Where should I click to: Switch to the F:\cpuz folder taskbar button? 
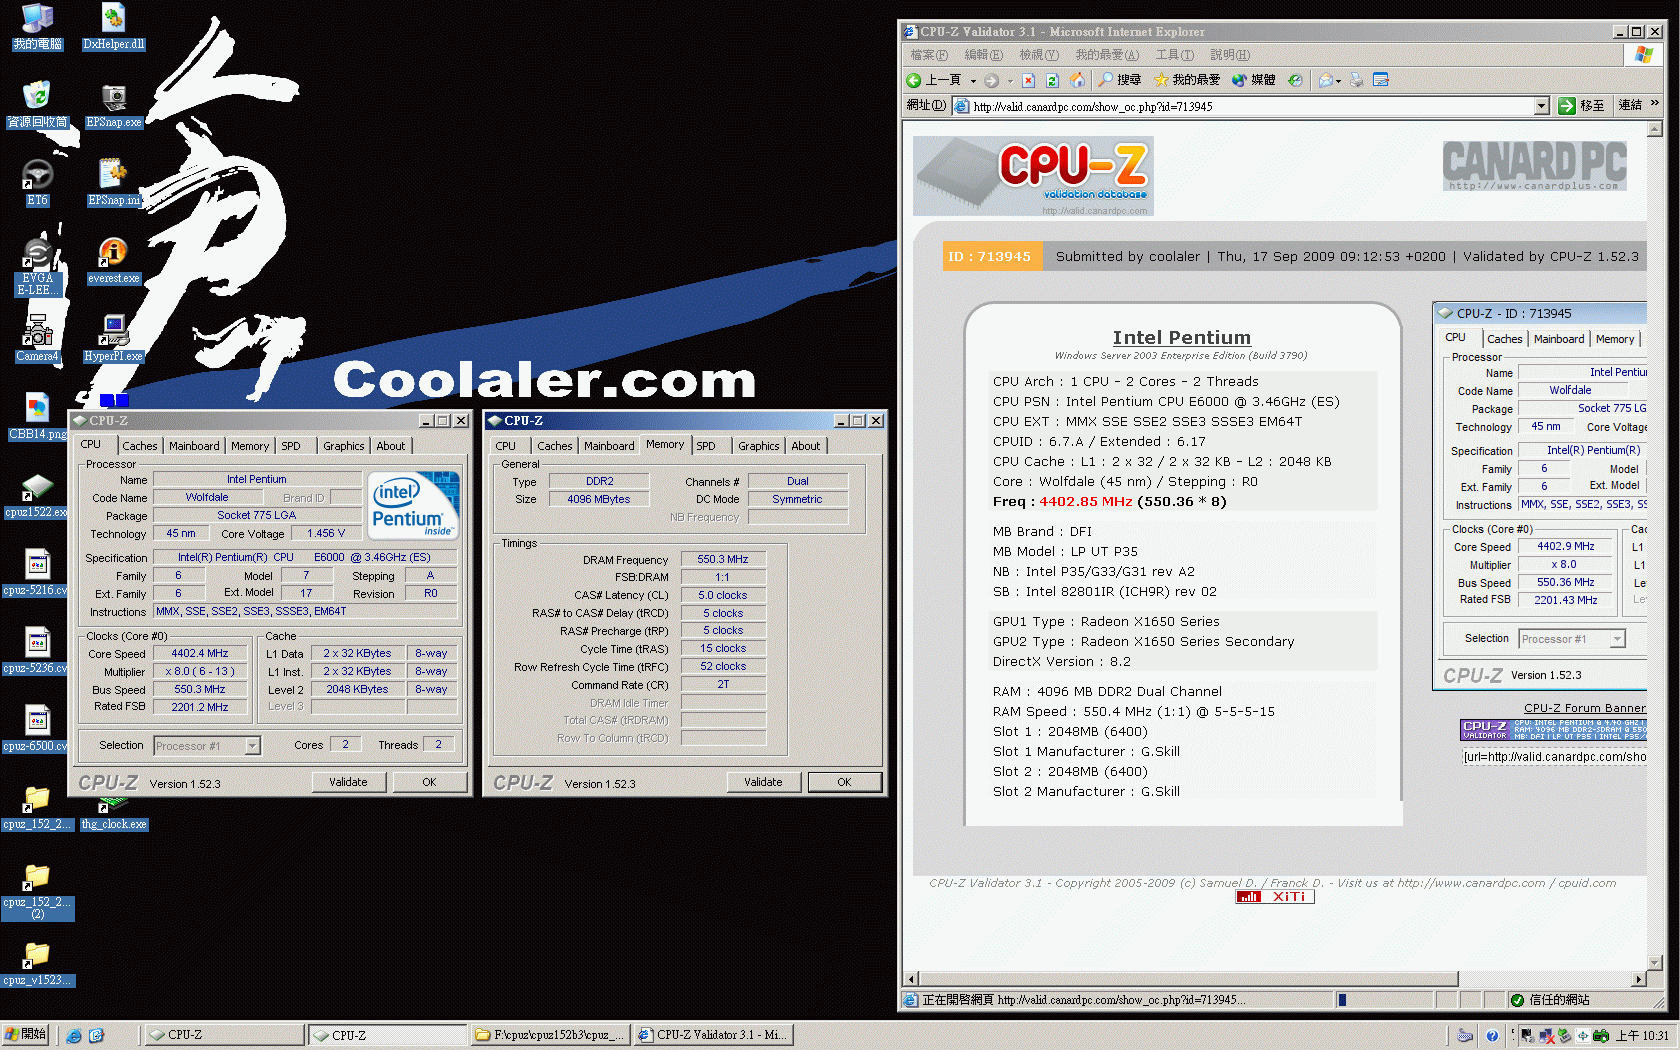(550, 1035)
